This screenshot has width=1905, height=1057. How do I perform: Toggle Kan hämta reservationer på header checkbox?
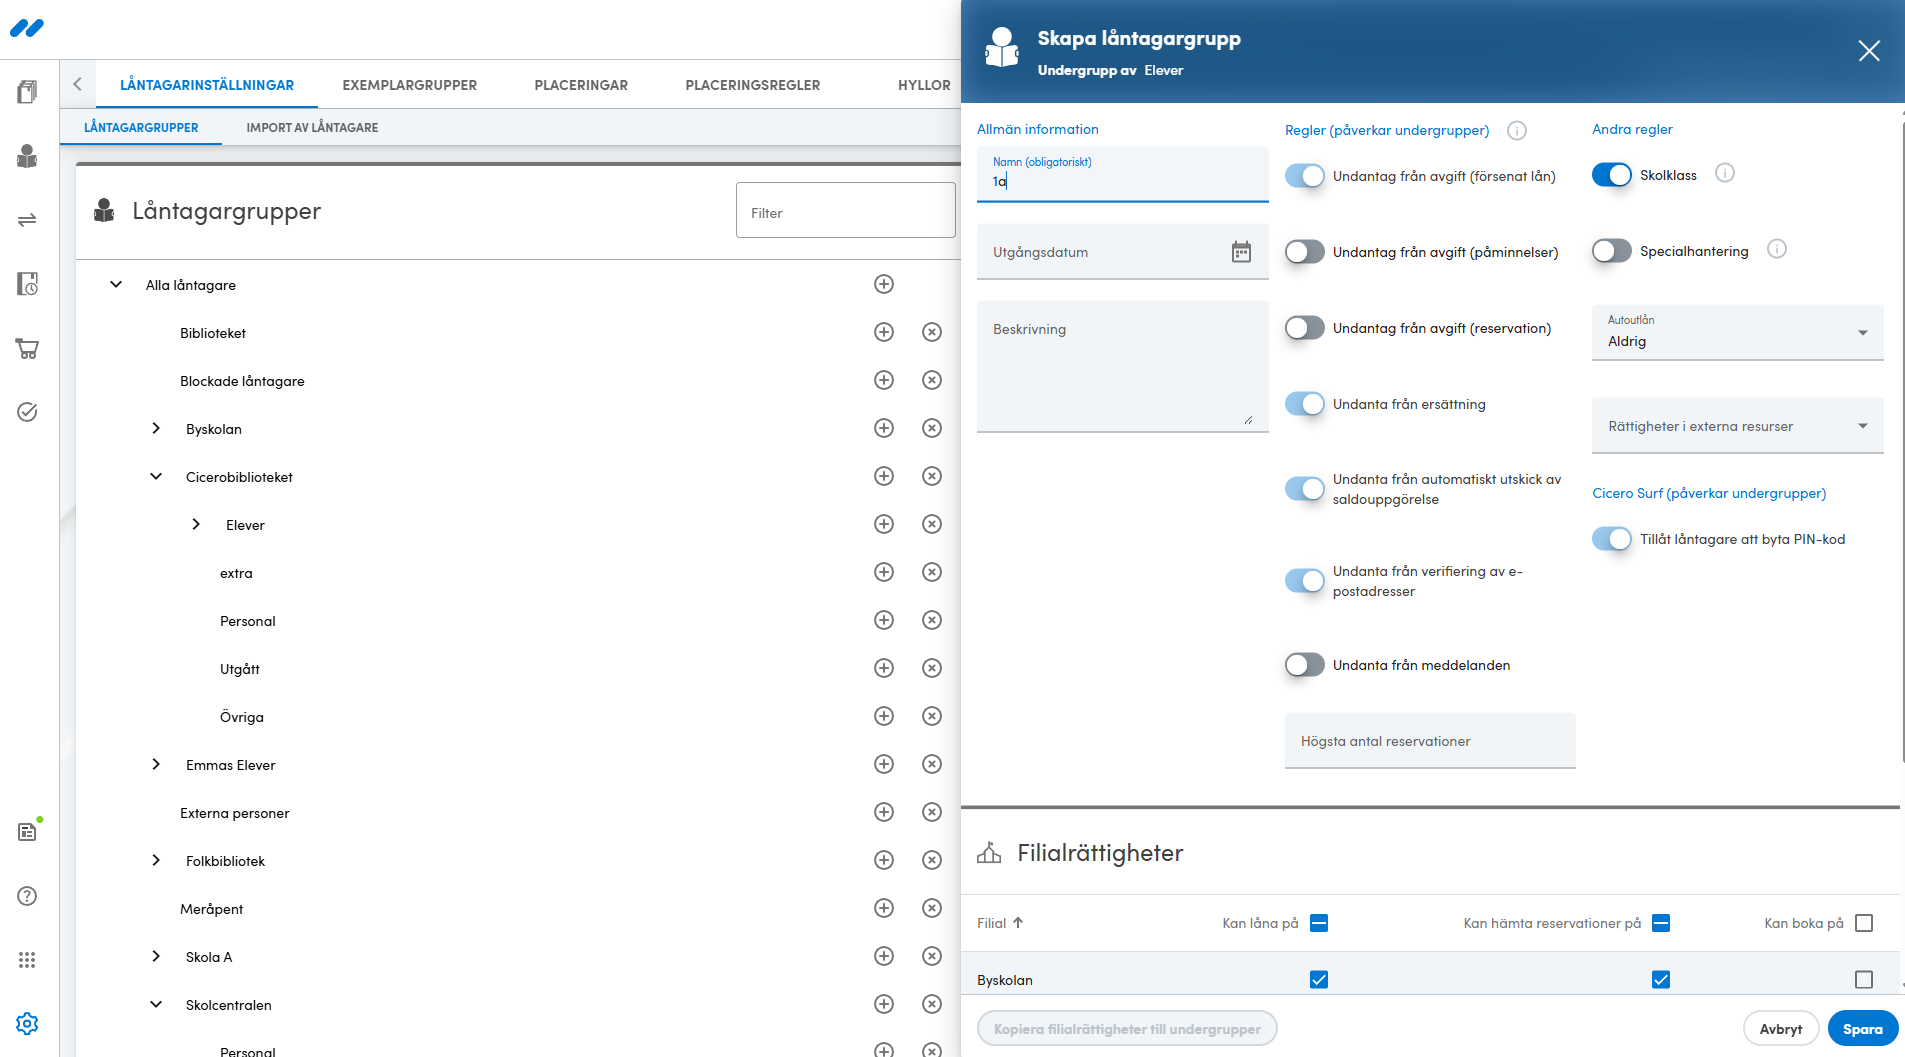(x=1661, y=923)
